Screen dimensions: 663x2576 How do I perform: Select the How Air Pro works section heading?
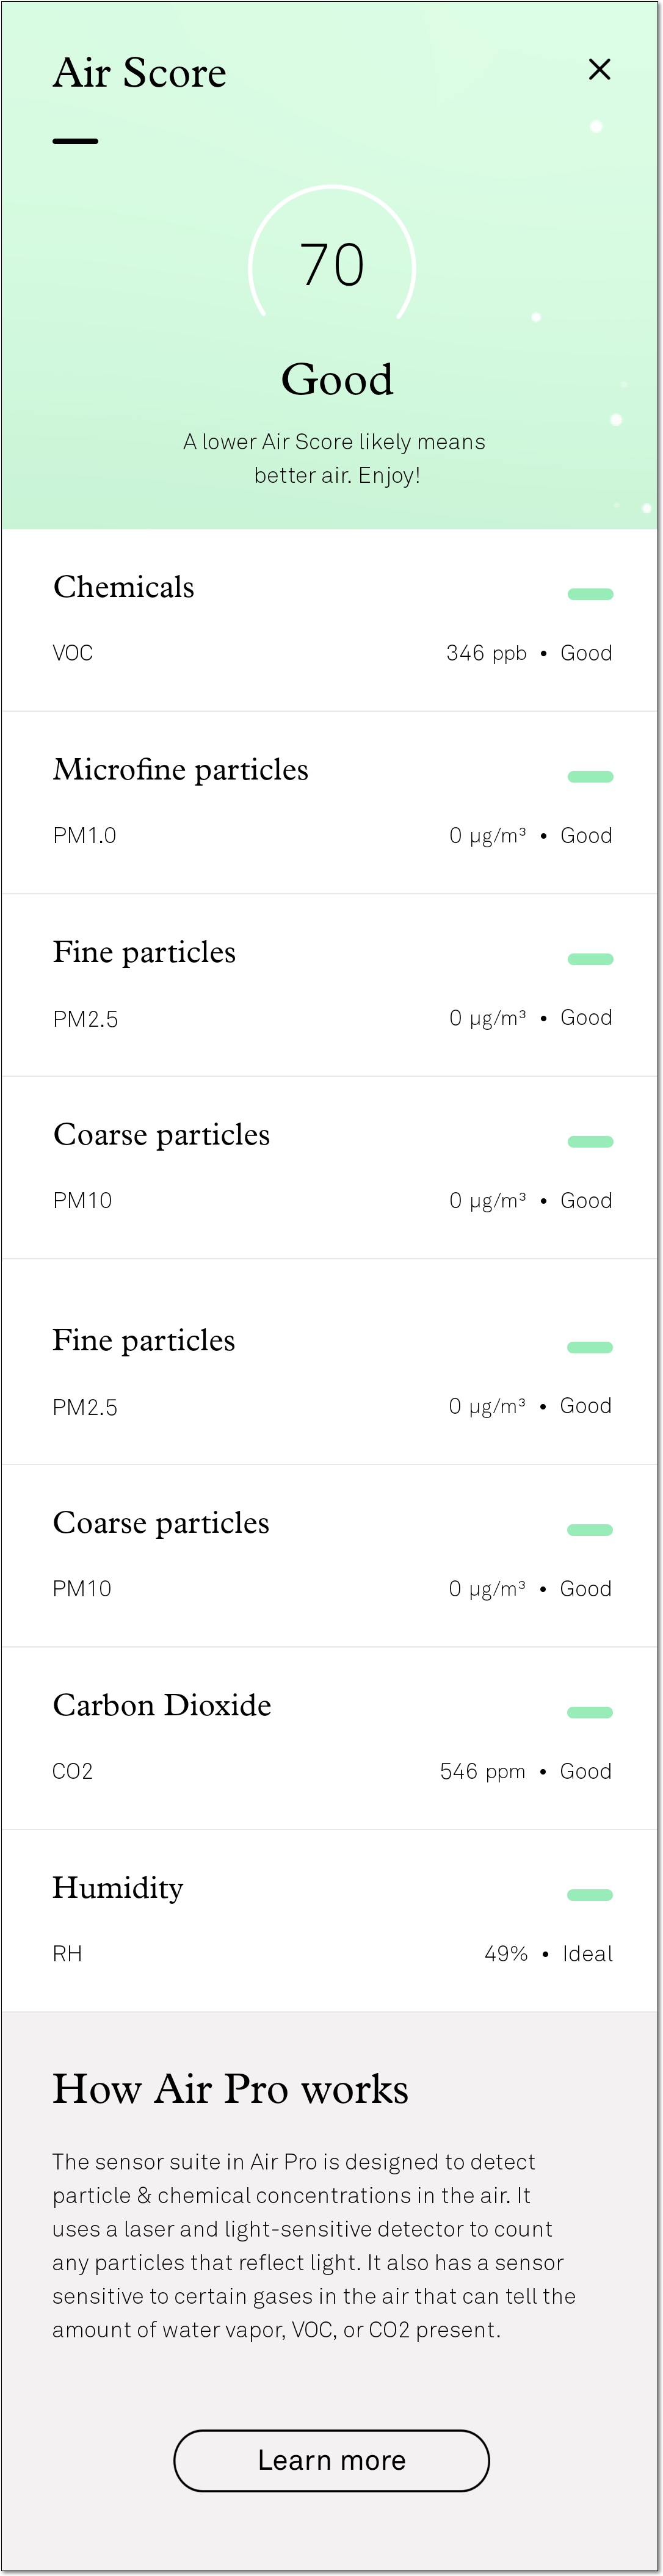pos(231,2089)
